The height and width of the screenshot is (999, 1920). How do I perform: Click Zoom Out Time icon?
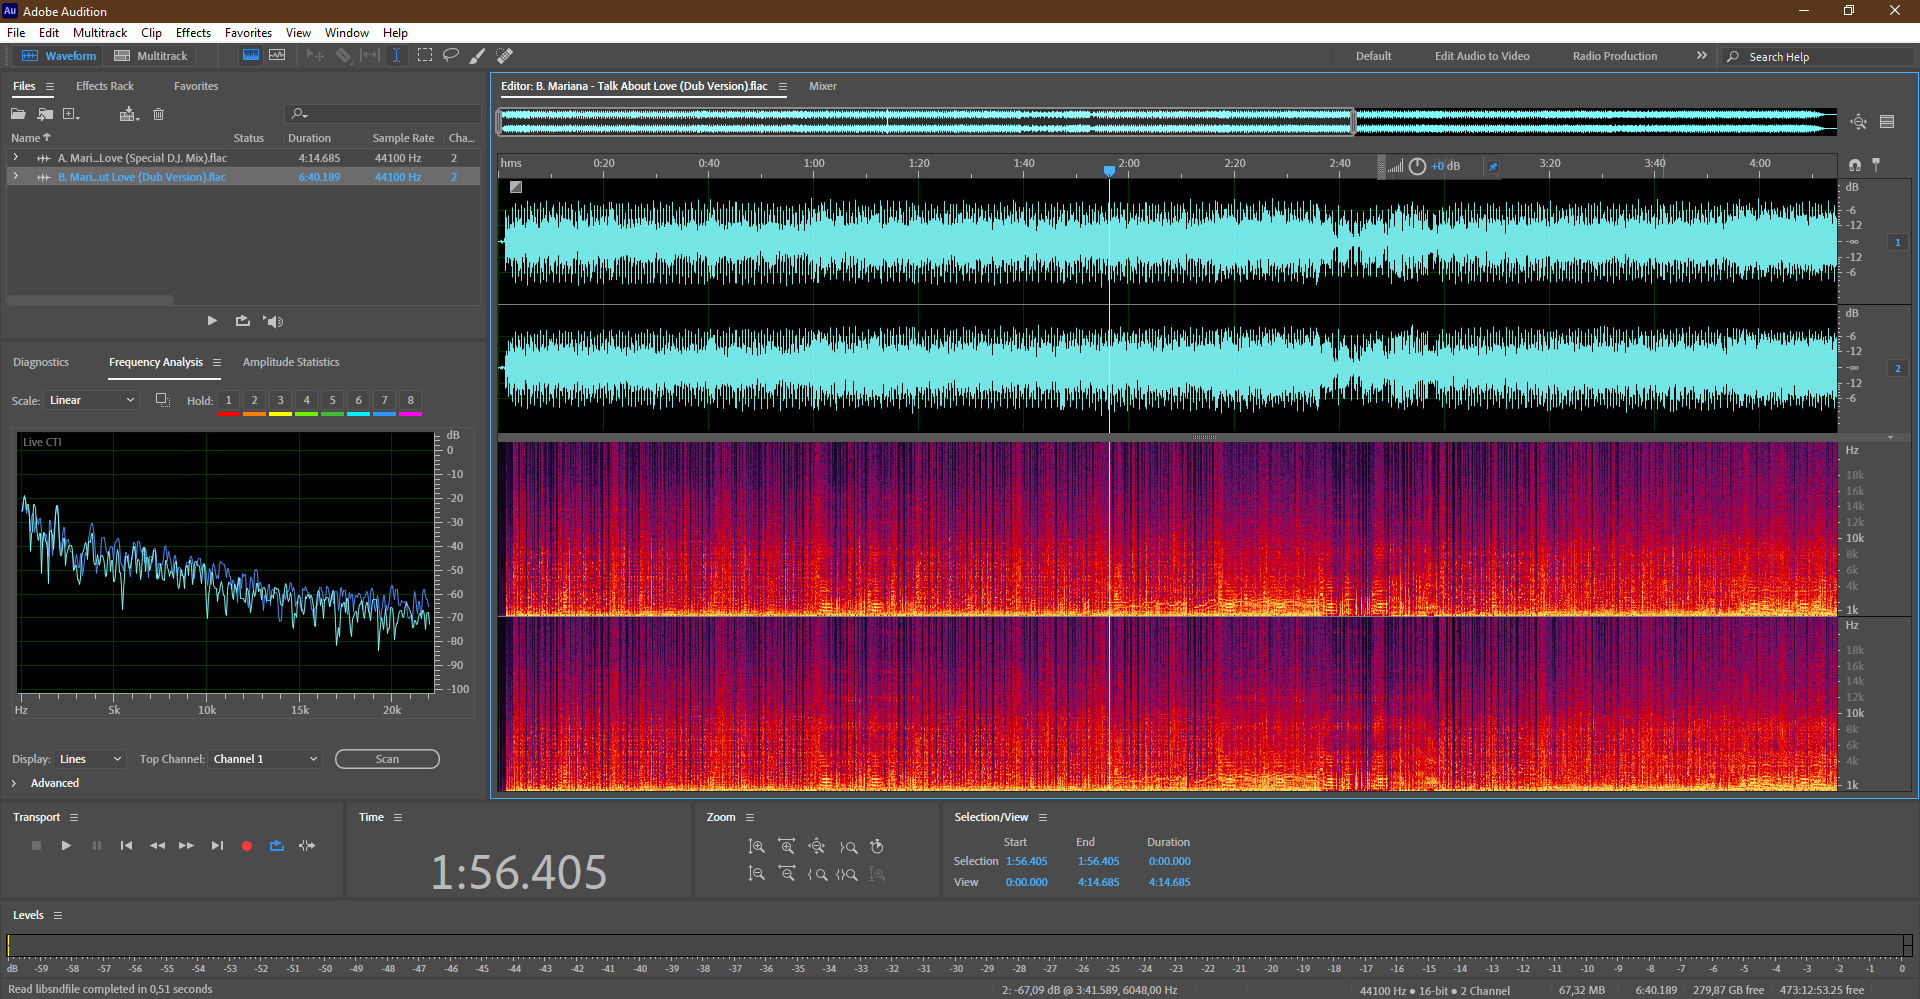point(787,874)
